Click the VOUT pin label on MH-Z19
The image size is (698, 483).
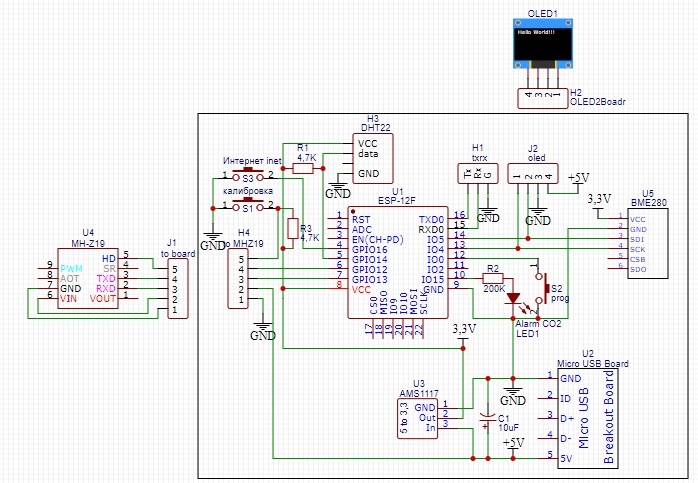103,299
